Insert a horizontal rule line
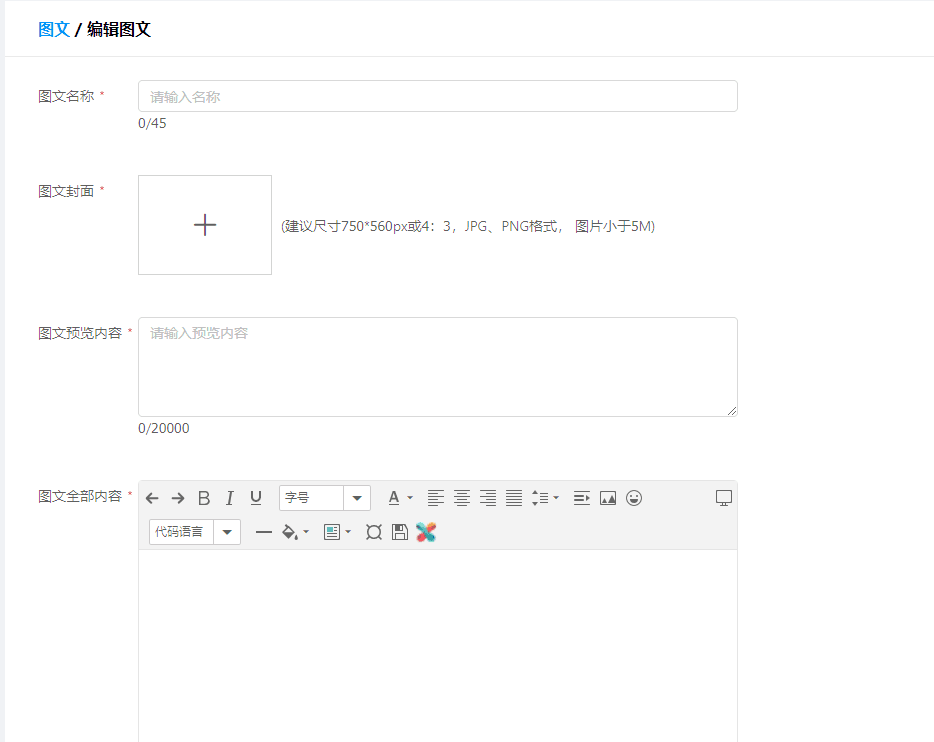This screenshot has height=742, width=934. point(264,532)
